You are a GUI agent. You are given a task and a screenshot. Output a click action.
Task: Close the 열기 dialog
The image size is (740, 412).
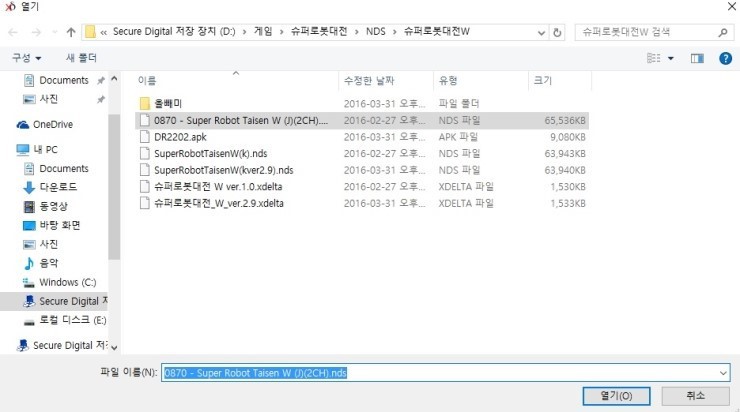(732, 6)
